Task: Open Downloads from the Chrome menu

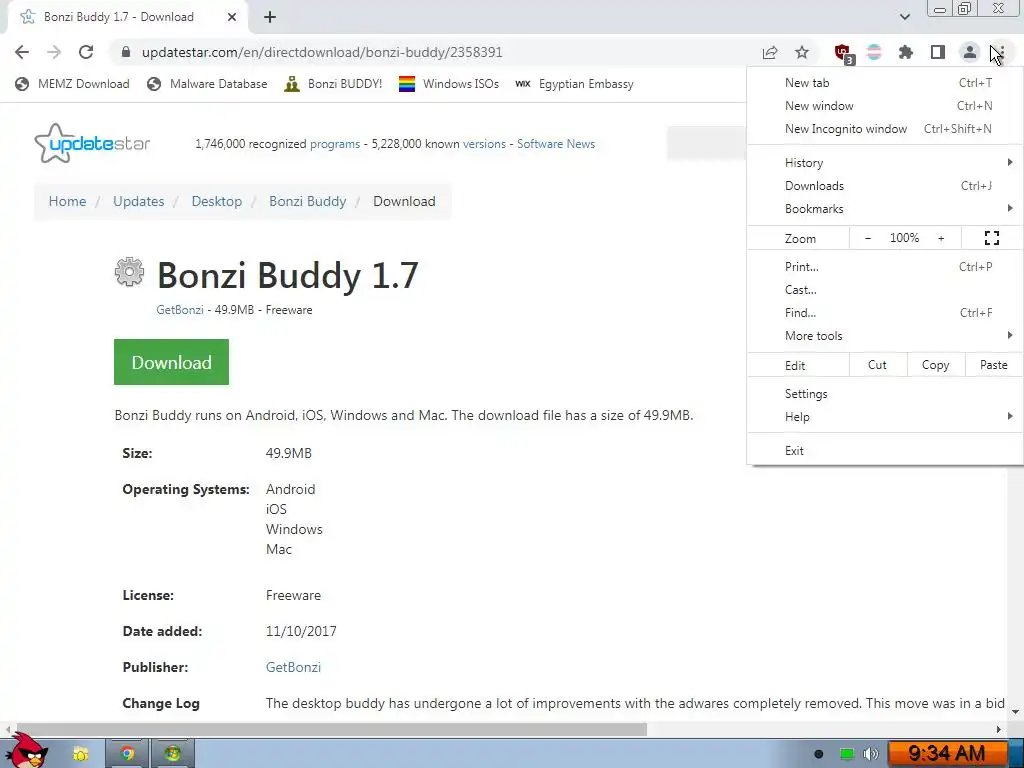Action: tap(885, 185)
